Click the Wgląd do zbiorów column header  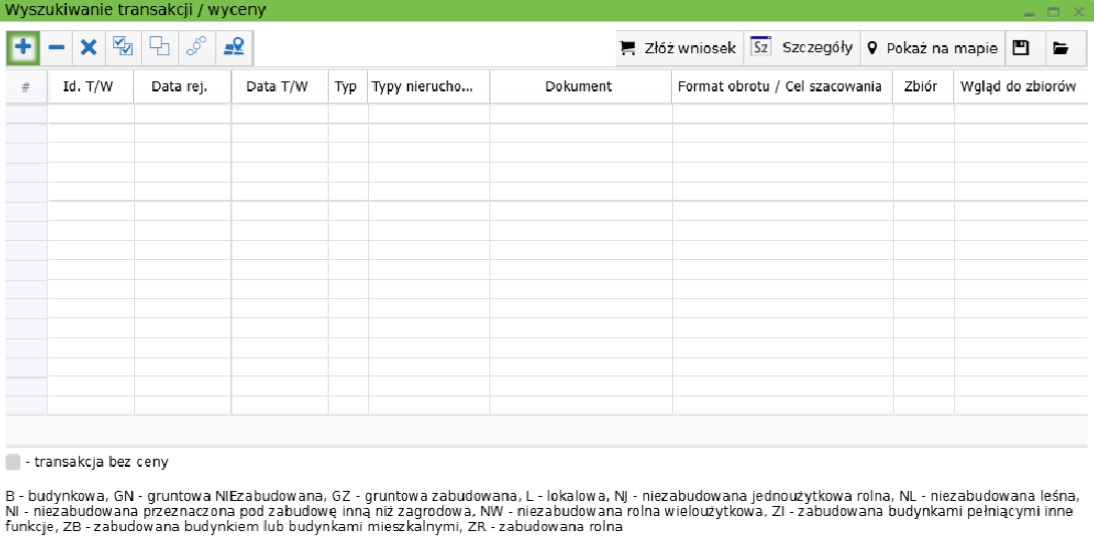click(1017, 87)
